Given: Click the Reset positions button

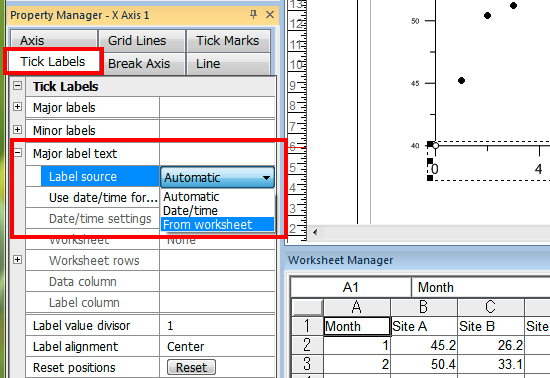Looking at the screenshot, I should 192,367.
